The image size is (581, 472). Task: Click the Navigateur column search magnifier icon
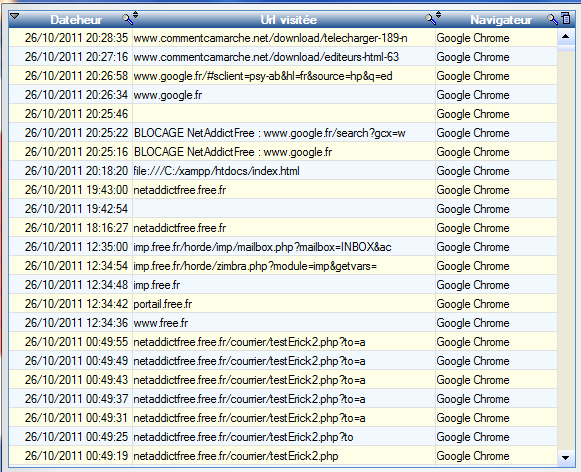point(552,19)
